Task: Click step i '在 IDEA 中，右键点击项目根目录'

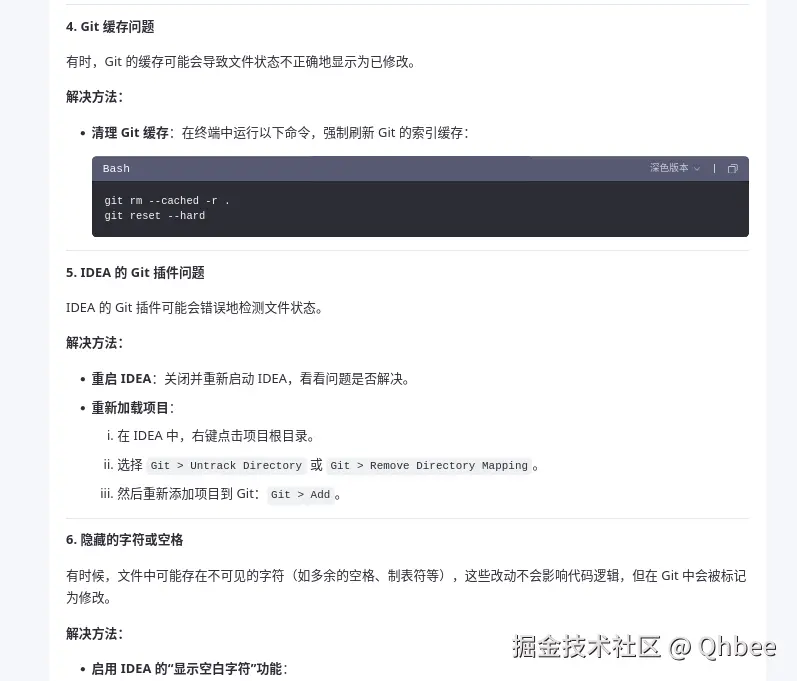Action: tap(216, 436)
